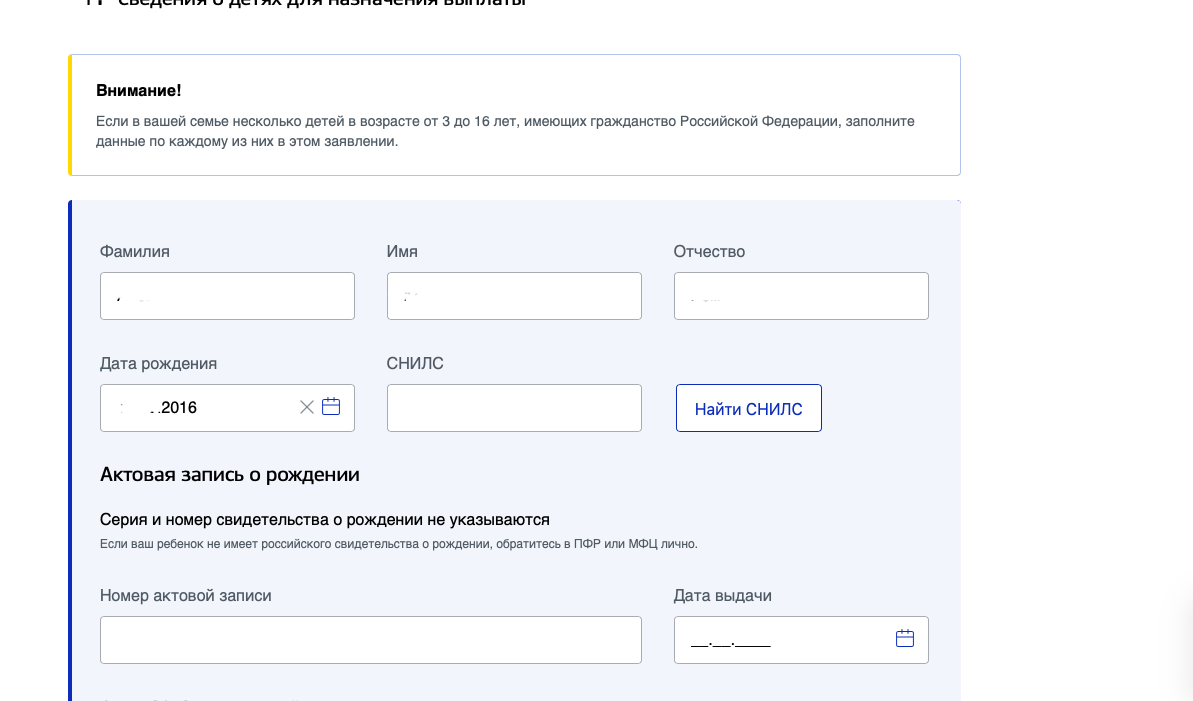Clear the Дата рождения field with the X icon
Image resolution: width=1193 pixels, height=701 pixels.
point(307,407)
